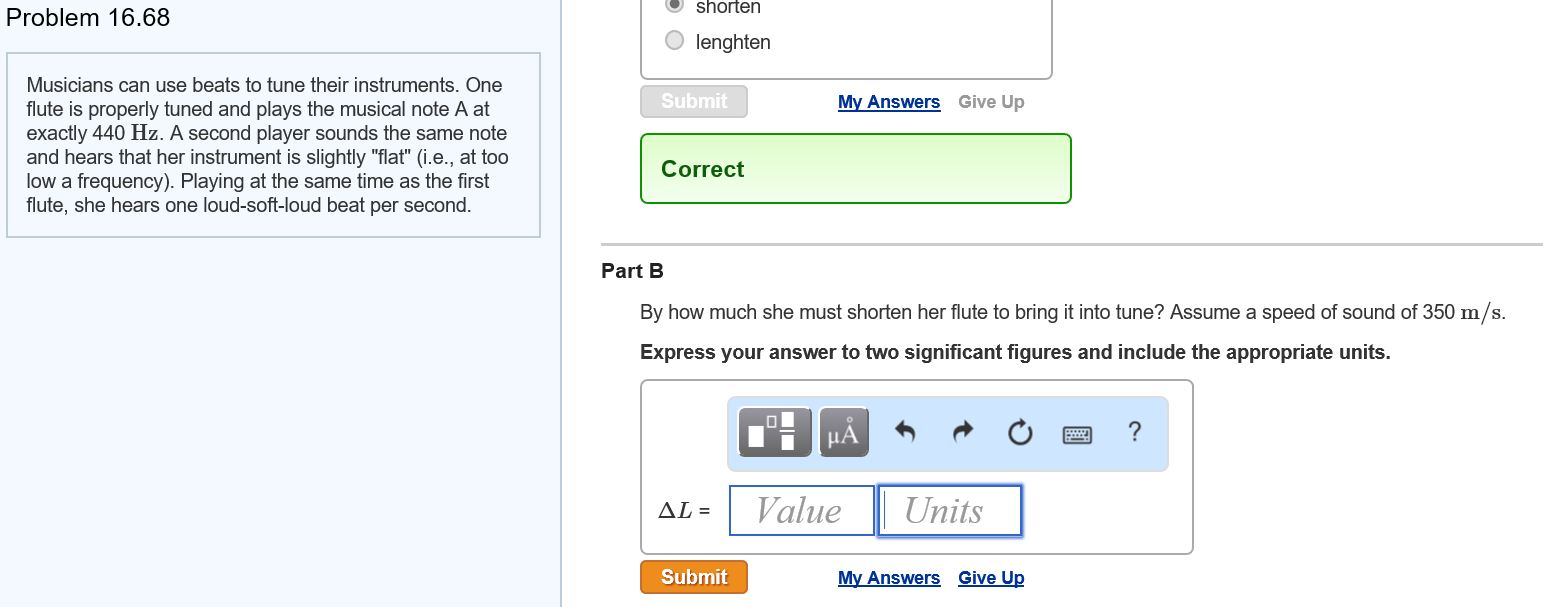Click the grayed Submit button above Correct
The width and height of the screenshot is (1543, 607).
[x=693, y=101]
